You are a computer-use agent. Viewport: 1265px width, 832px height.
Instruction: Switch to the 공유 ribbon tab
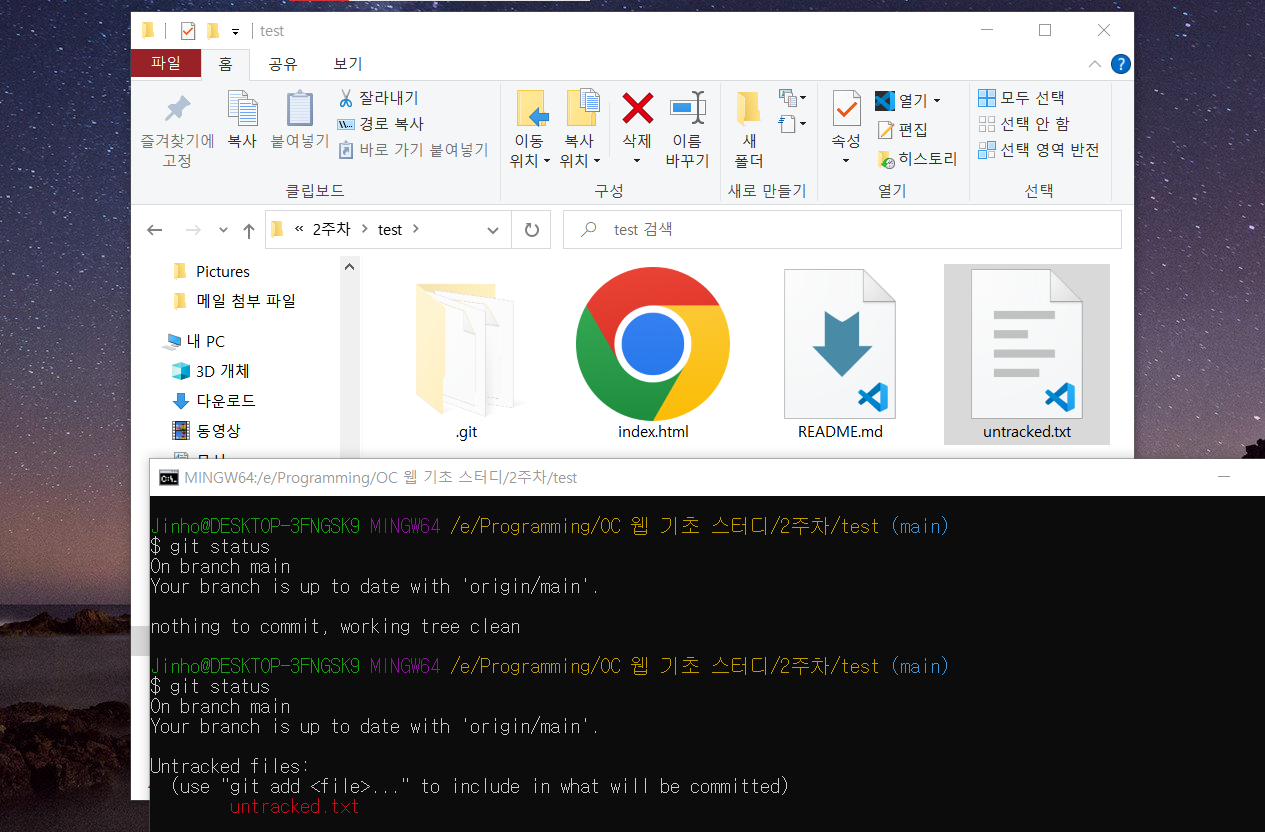pos(283,64)
